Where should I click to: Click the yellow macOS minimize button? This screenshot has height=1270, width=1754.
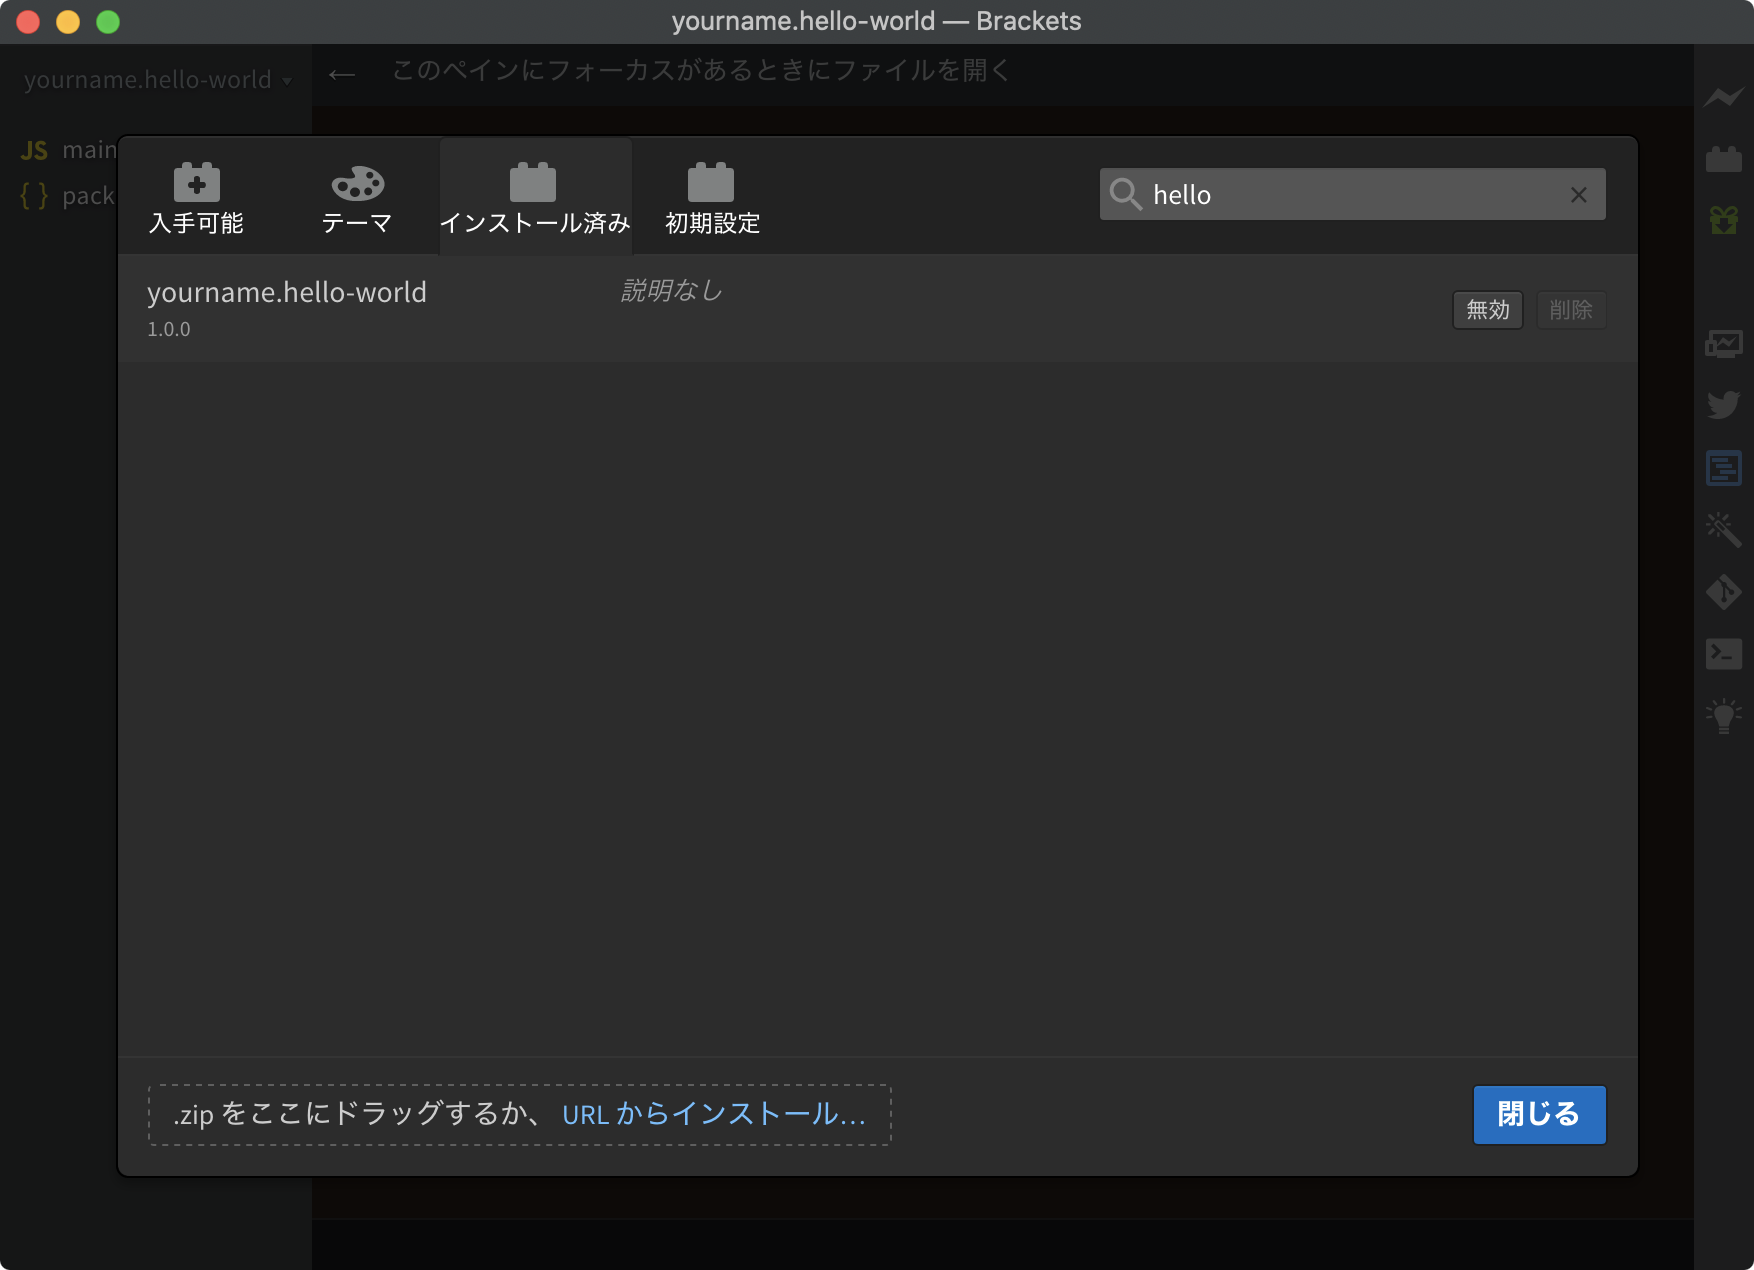[68, 22]
